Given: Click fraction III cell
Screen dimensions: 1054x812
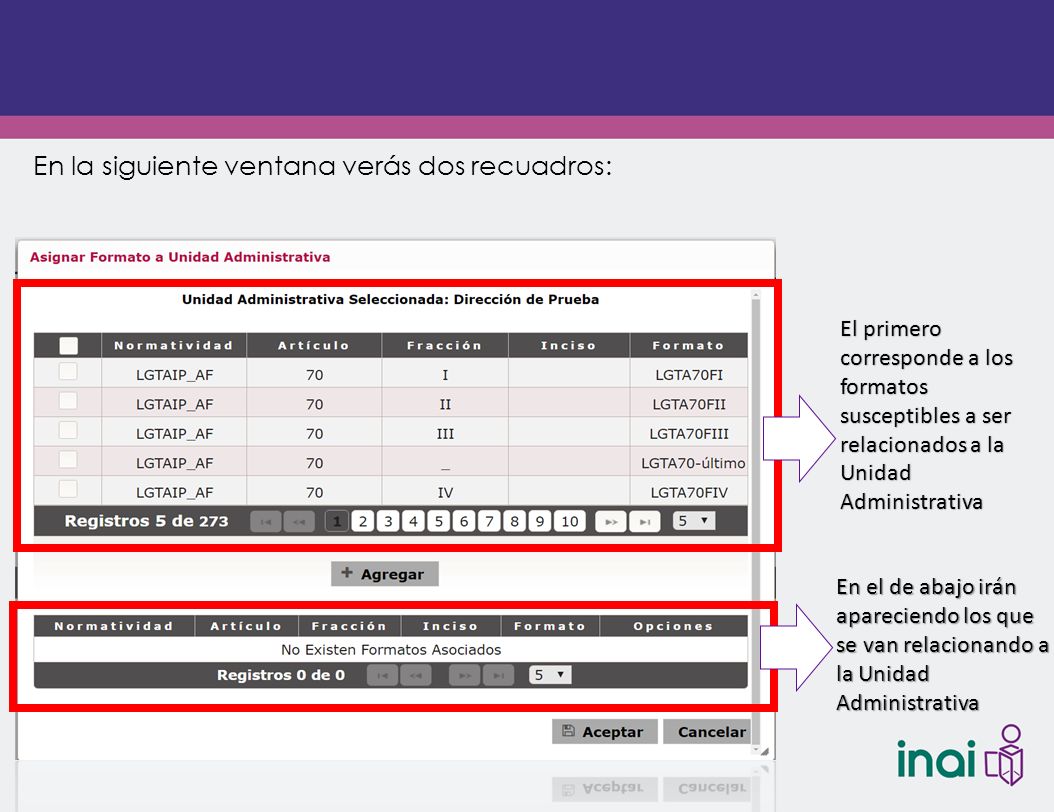Looking at the screenshot, I should (x=445, y=434).
